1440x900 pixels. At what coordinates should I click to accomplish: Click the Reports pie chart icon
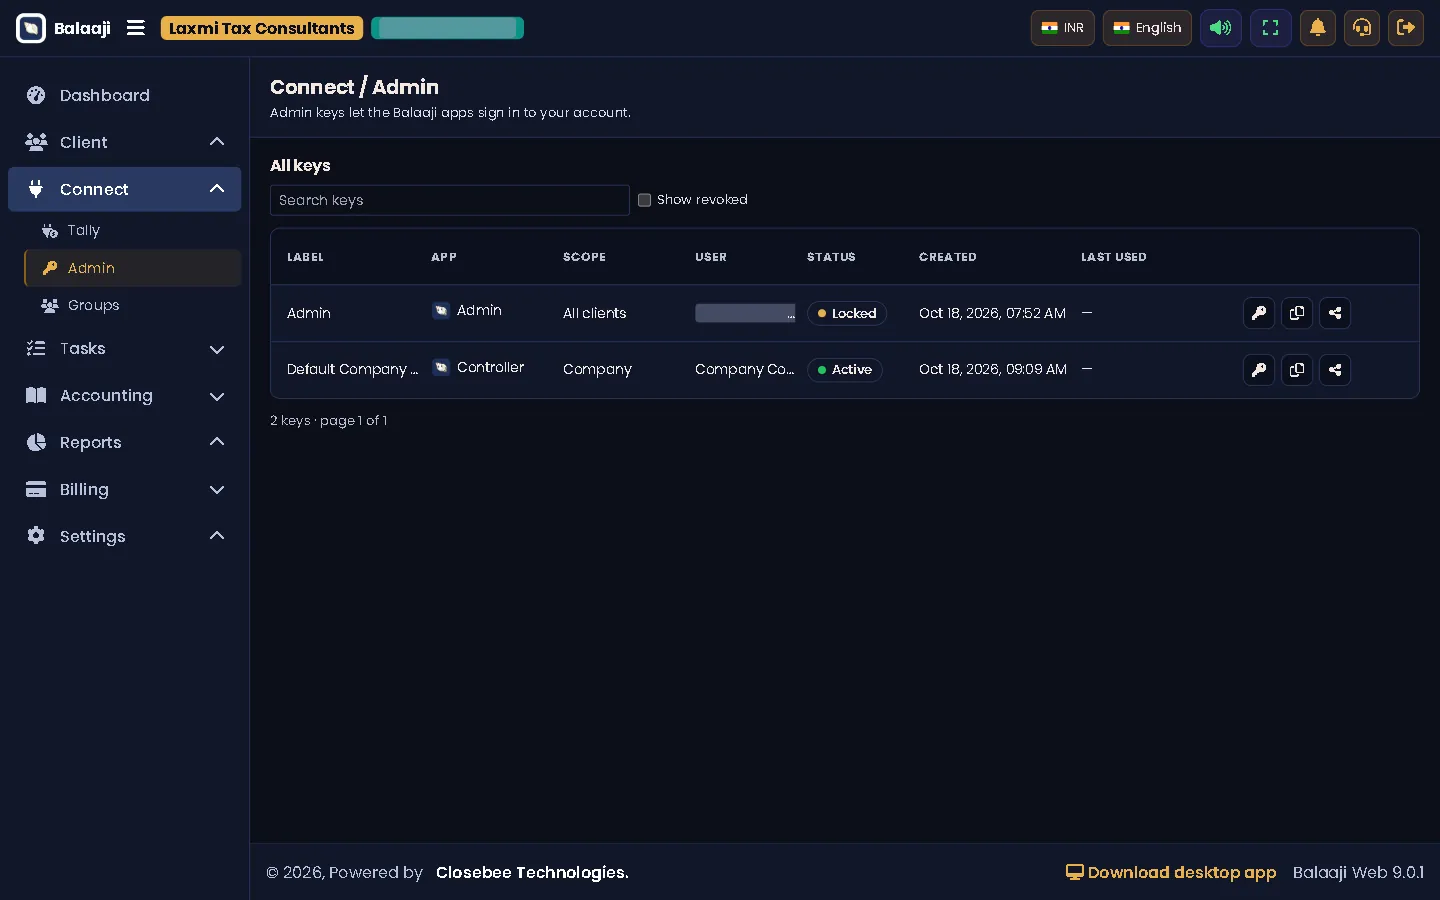(36, 442)
